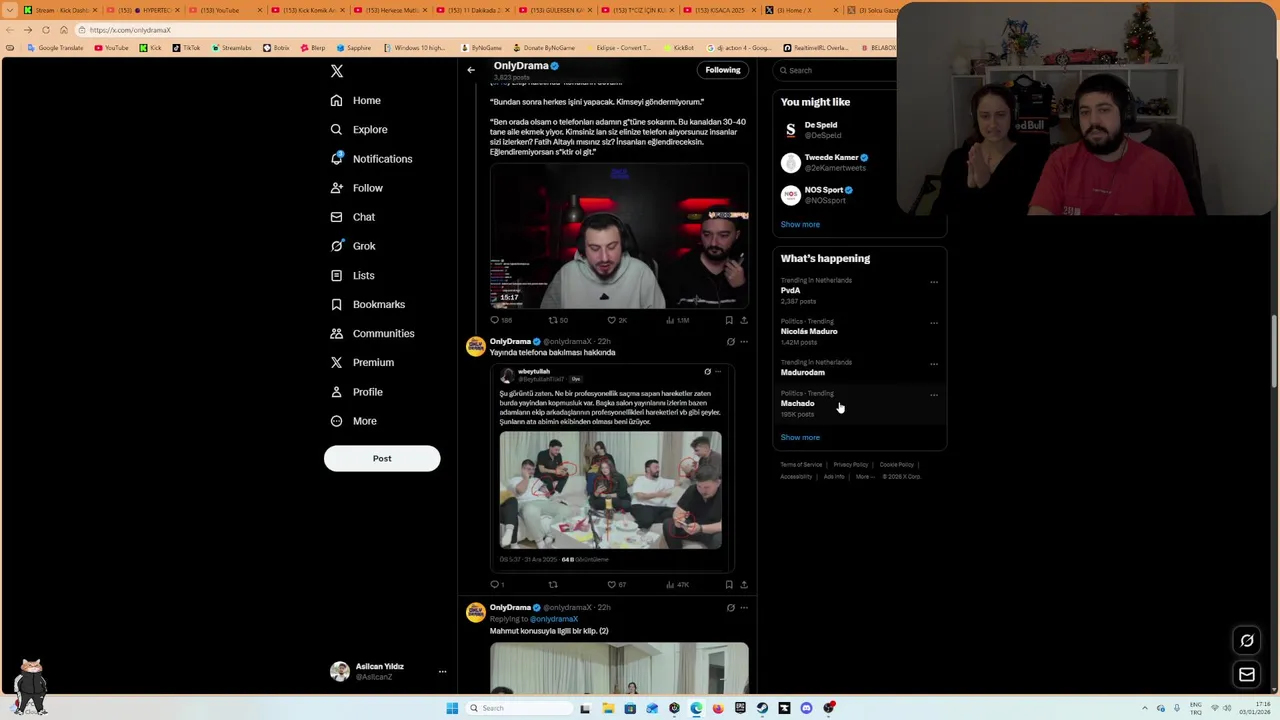Open options for the Nicolás Maduro trend

tap(934, 323)
